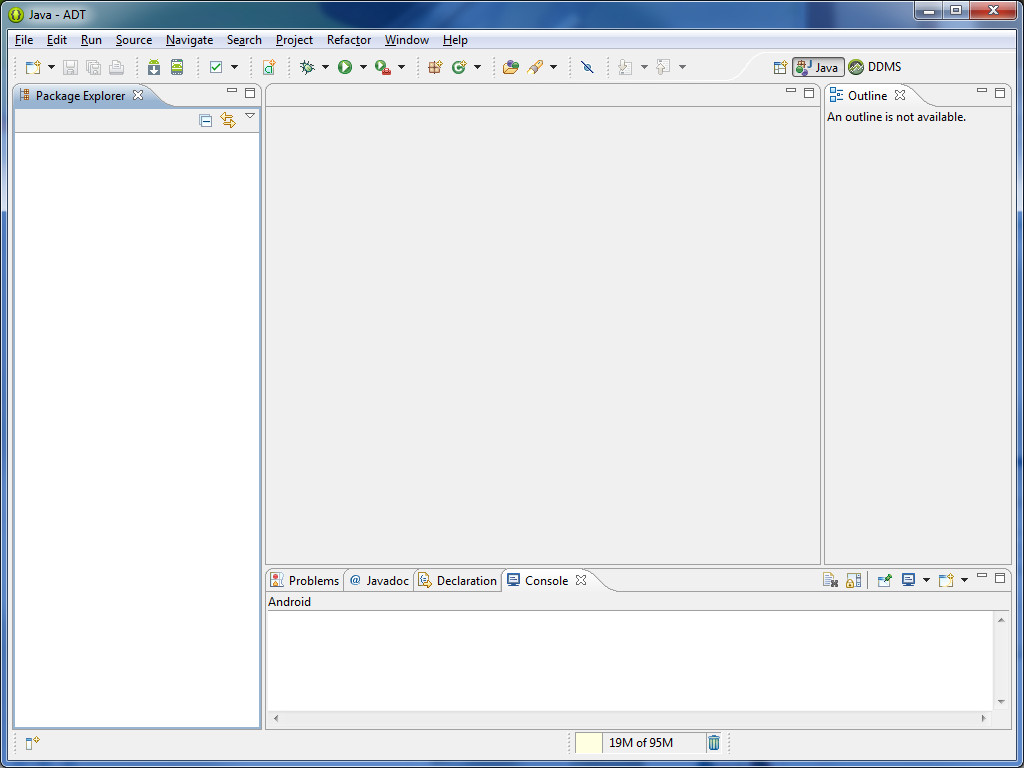Click the Open Type folder icon

(x=511, y=67)
